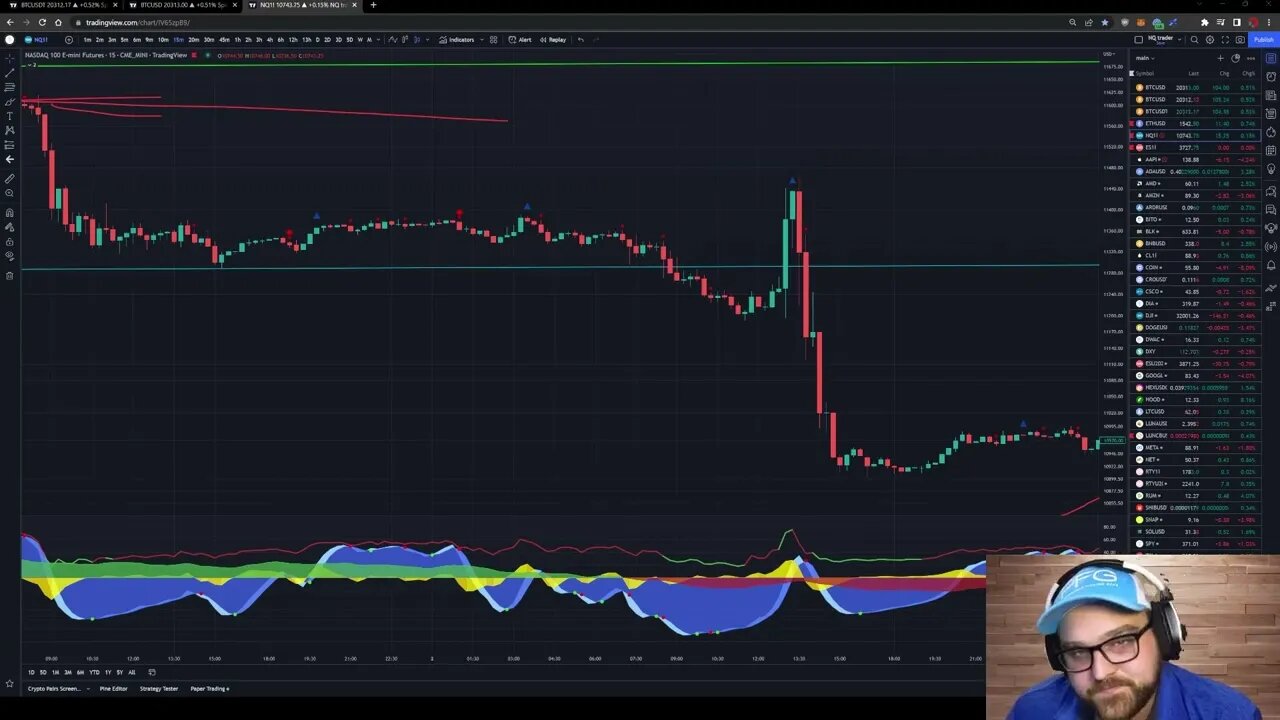Select ETHUSD in the watchlist

tap(1195, 123)
